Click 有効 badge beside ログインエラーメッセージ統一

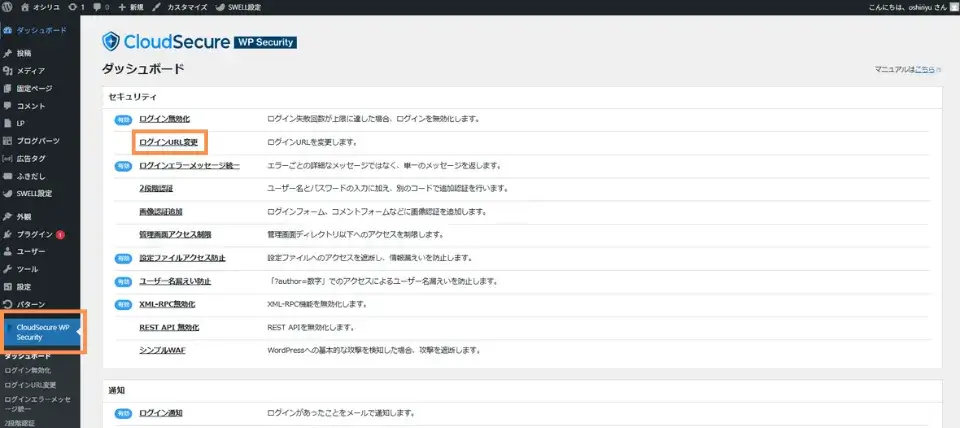[x=123, y=166]
